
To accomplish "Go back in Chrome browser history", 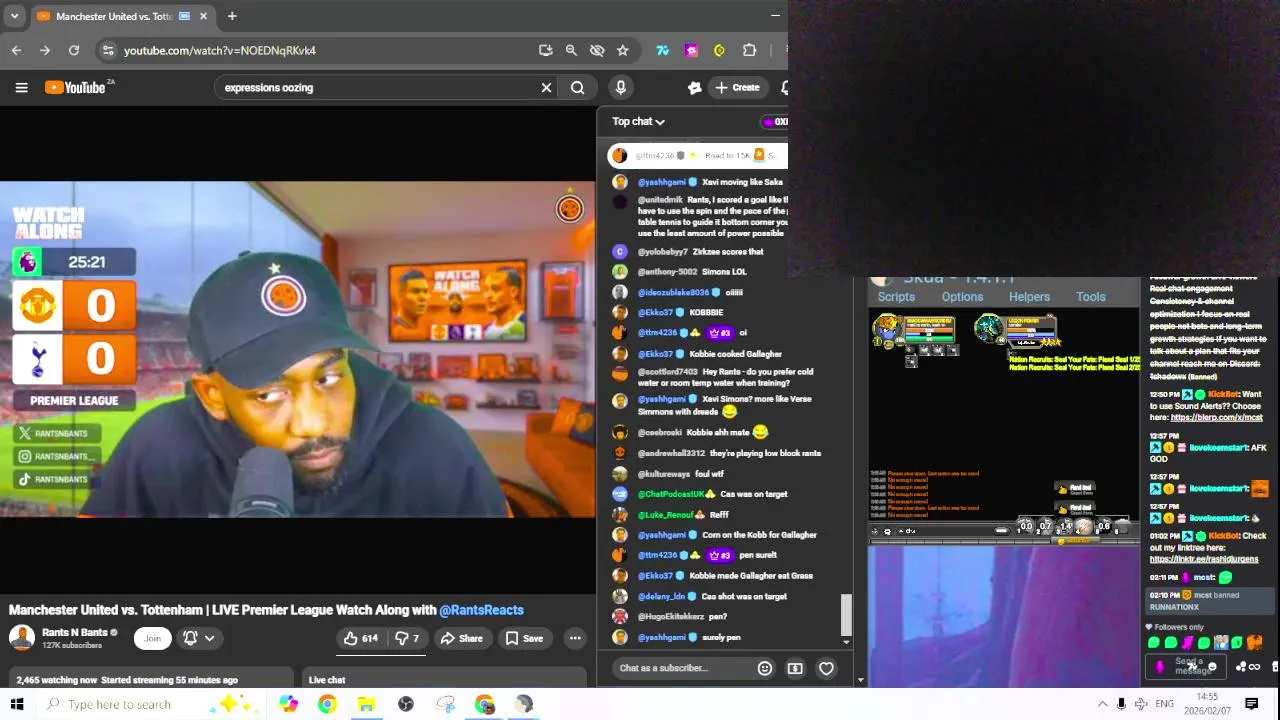I will pyautogui.click(x=17, y=50).
